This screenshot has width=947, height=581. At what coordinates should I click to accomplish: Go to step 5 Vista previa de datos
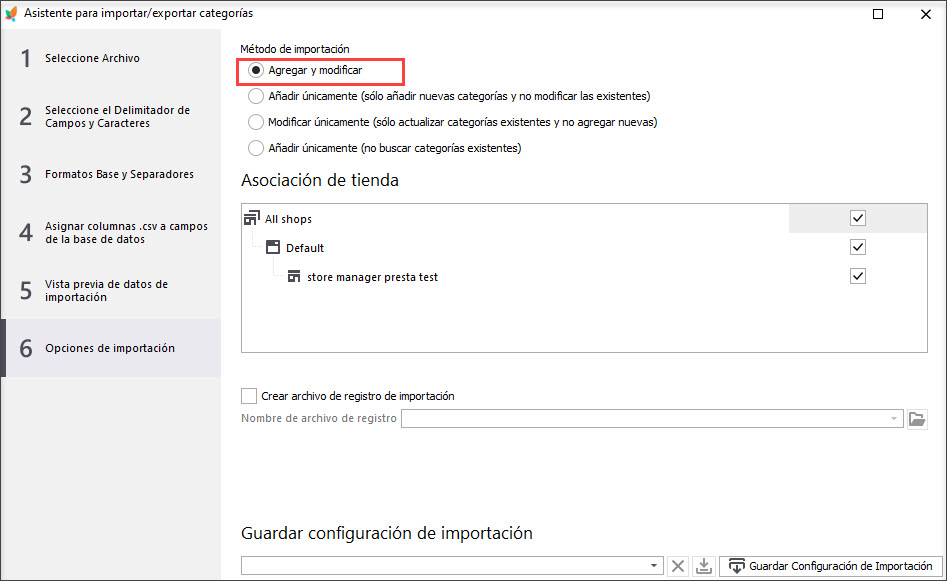pyautogui.click(x=111, y=290)
